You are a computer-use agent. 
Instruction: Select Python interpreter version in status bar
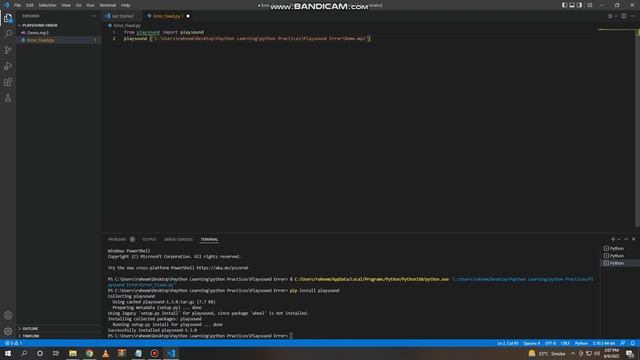604,343
